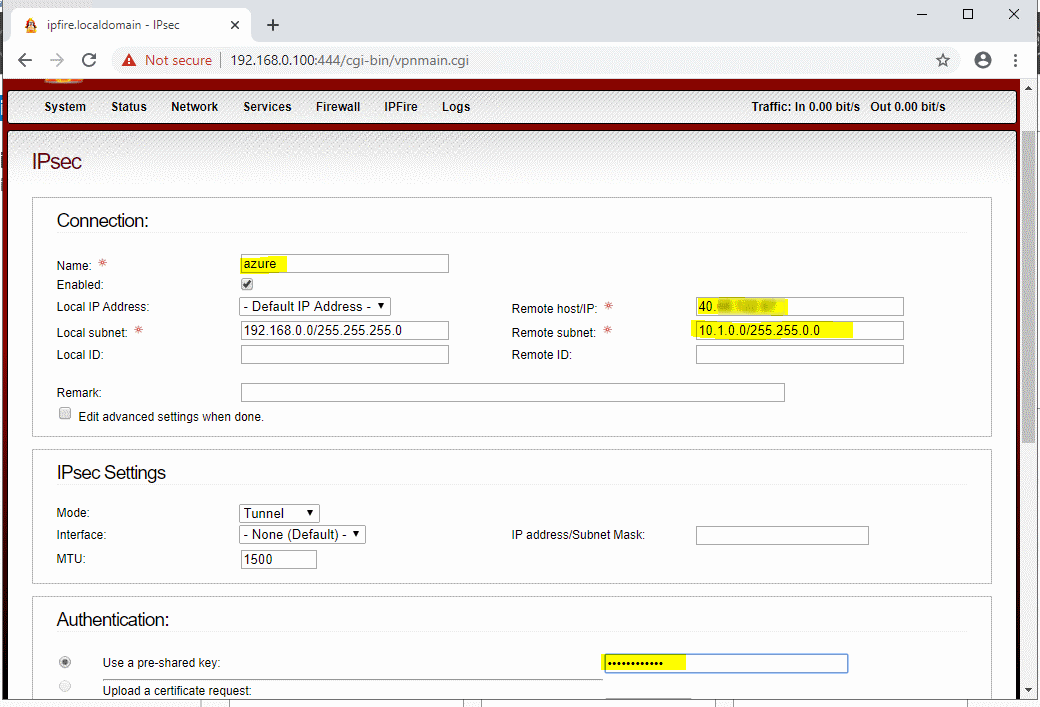This screenshot has width=1040, height=707.
Task: Open the Chrome profile account icon
Action: [x=982, y=60]
